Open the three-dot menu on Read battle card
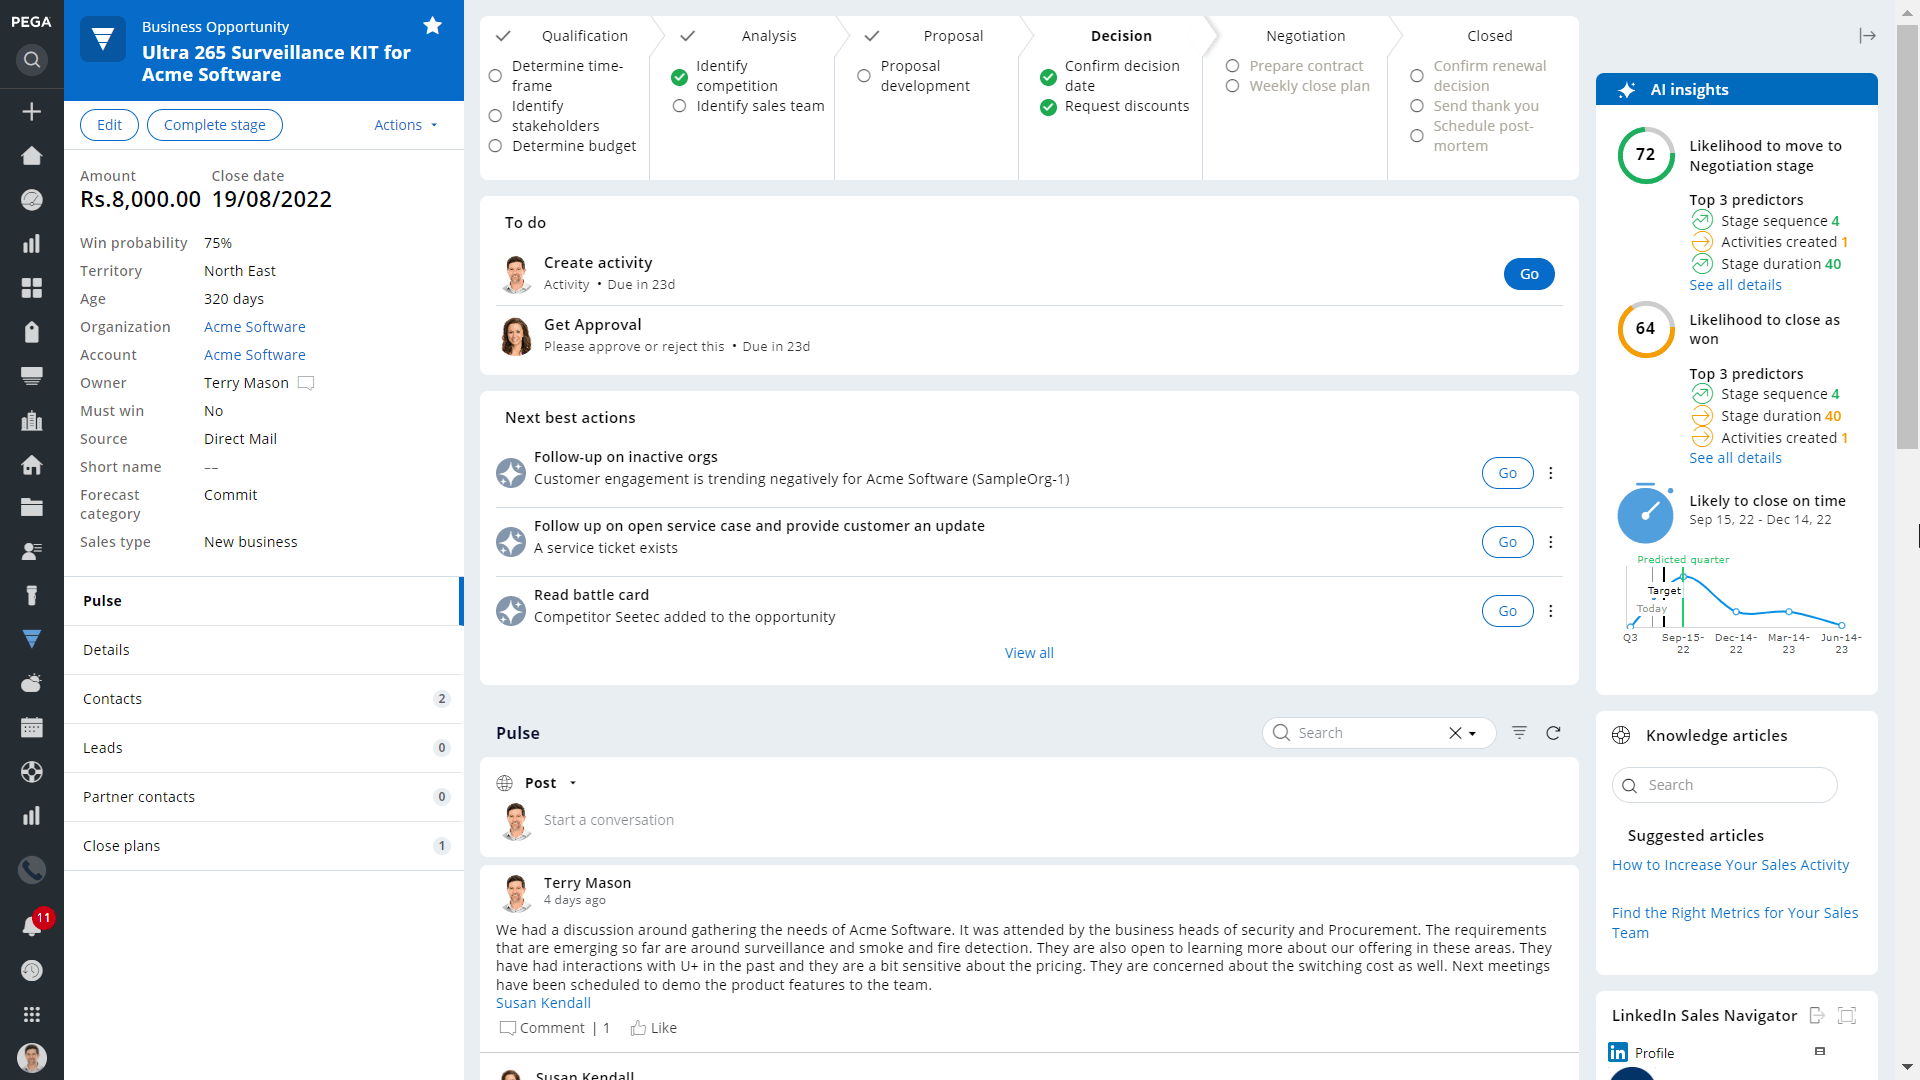1920x1080 pixels. click(1551, 611)
